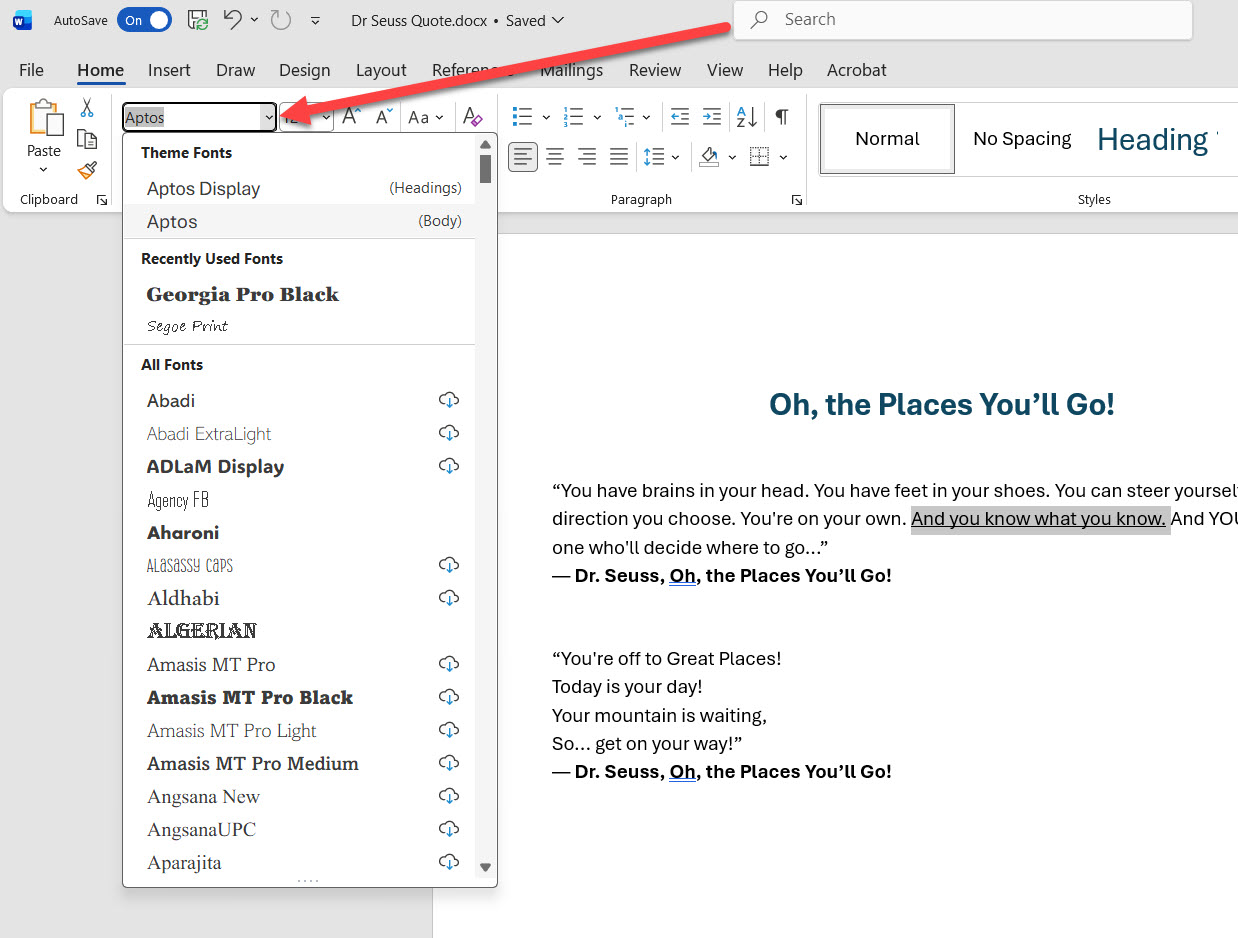Toggle the AutoSave switch
Screen dimensions: 1238x938
144,20
